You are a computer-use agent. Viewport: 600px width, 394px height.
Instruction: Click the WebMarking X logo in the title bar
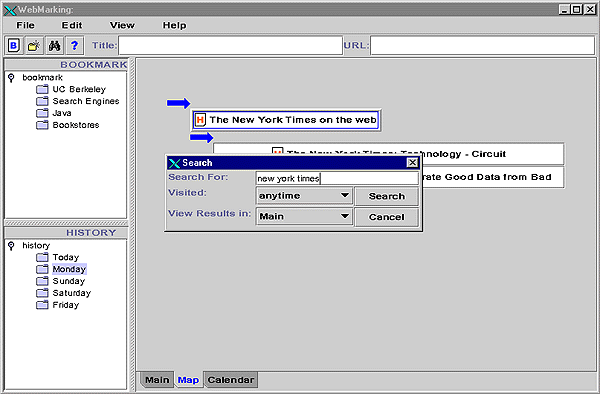(x=10, y=10)
